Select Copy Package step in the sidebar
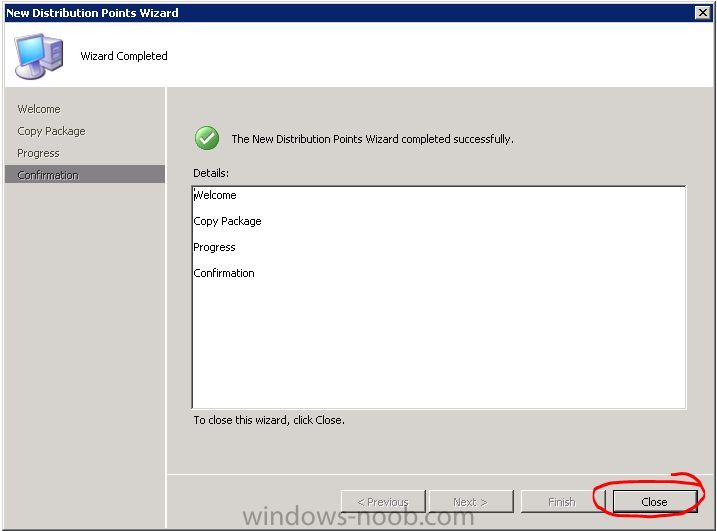The height and width of the screenshot is (531, 717). 51,131
